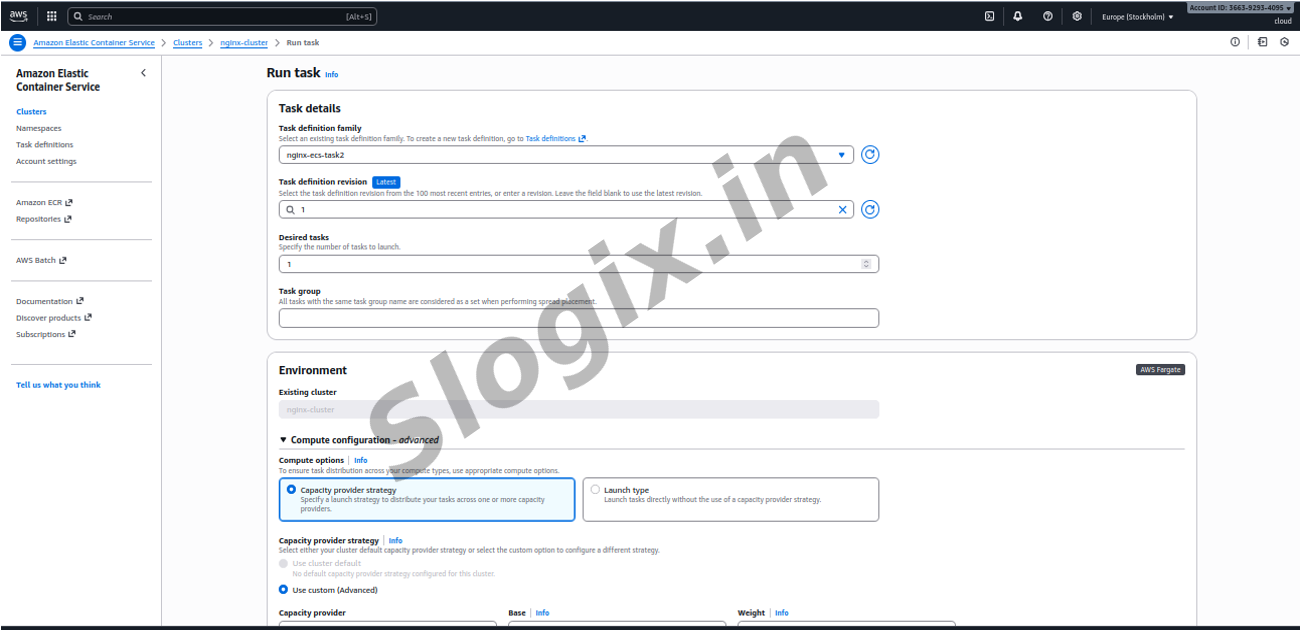The image size is (1300, 630).
Task: Open the notifications bell
Action: [1018, 16]
